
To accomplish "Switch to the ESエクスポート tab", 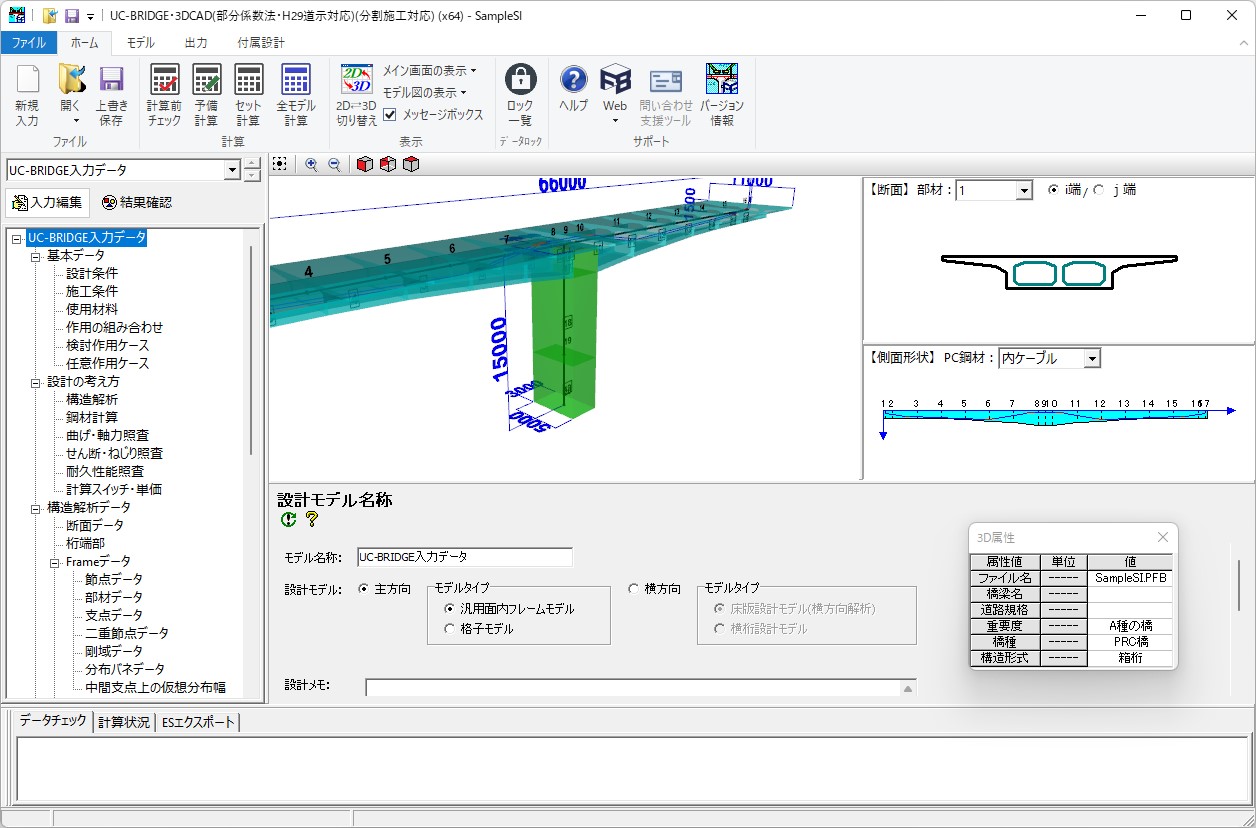I will (198, 722).
